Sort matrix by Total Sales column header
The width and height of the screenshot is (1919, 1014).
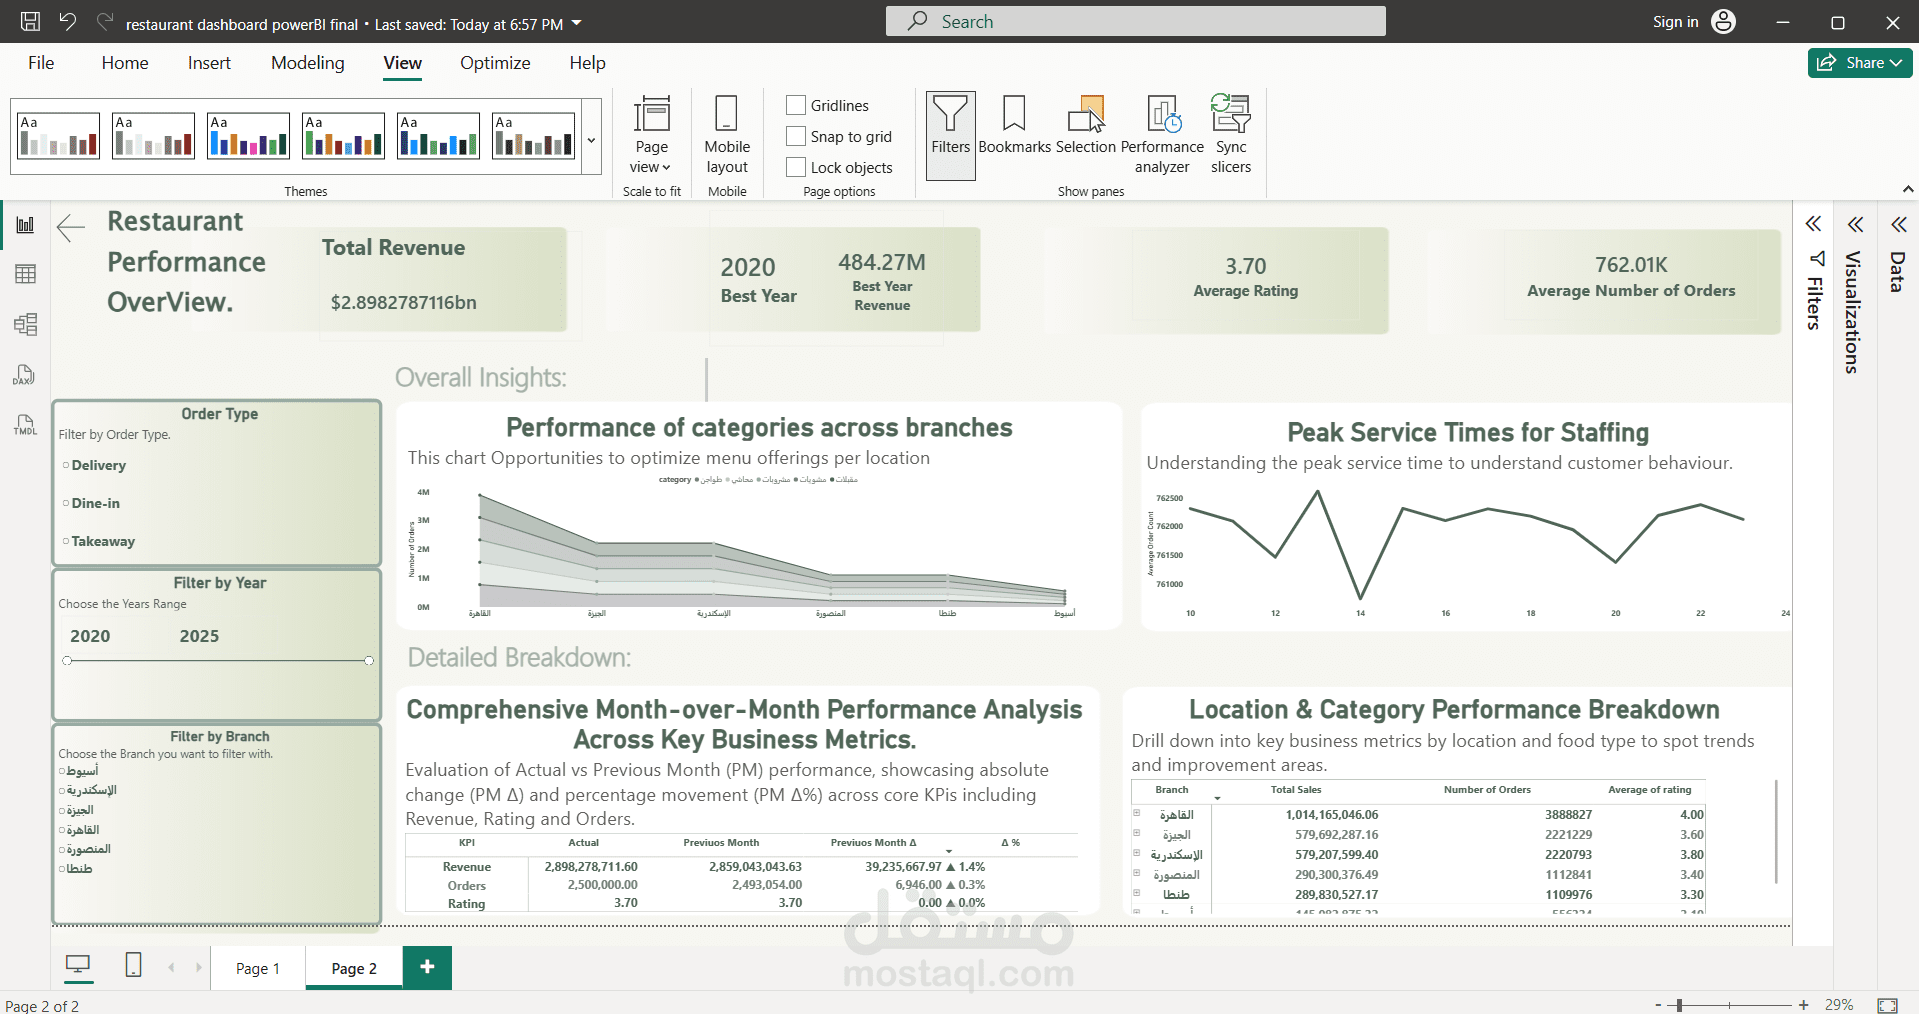coord(1296,790)
